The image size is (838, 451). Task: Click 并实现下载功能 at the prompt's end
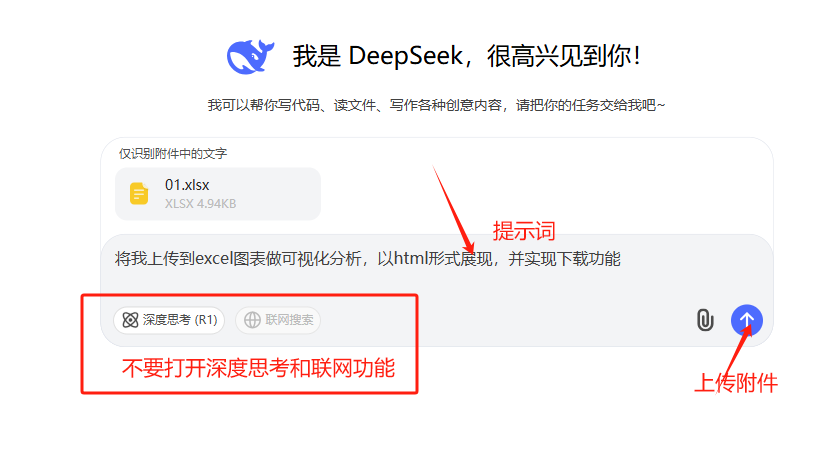click(x=564, y=259)
